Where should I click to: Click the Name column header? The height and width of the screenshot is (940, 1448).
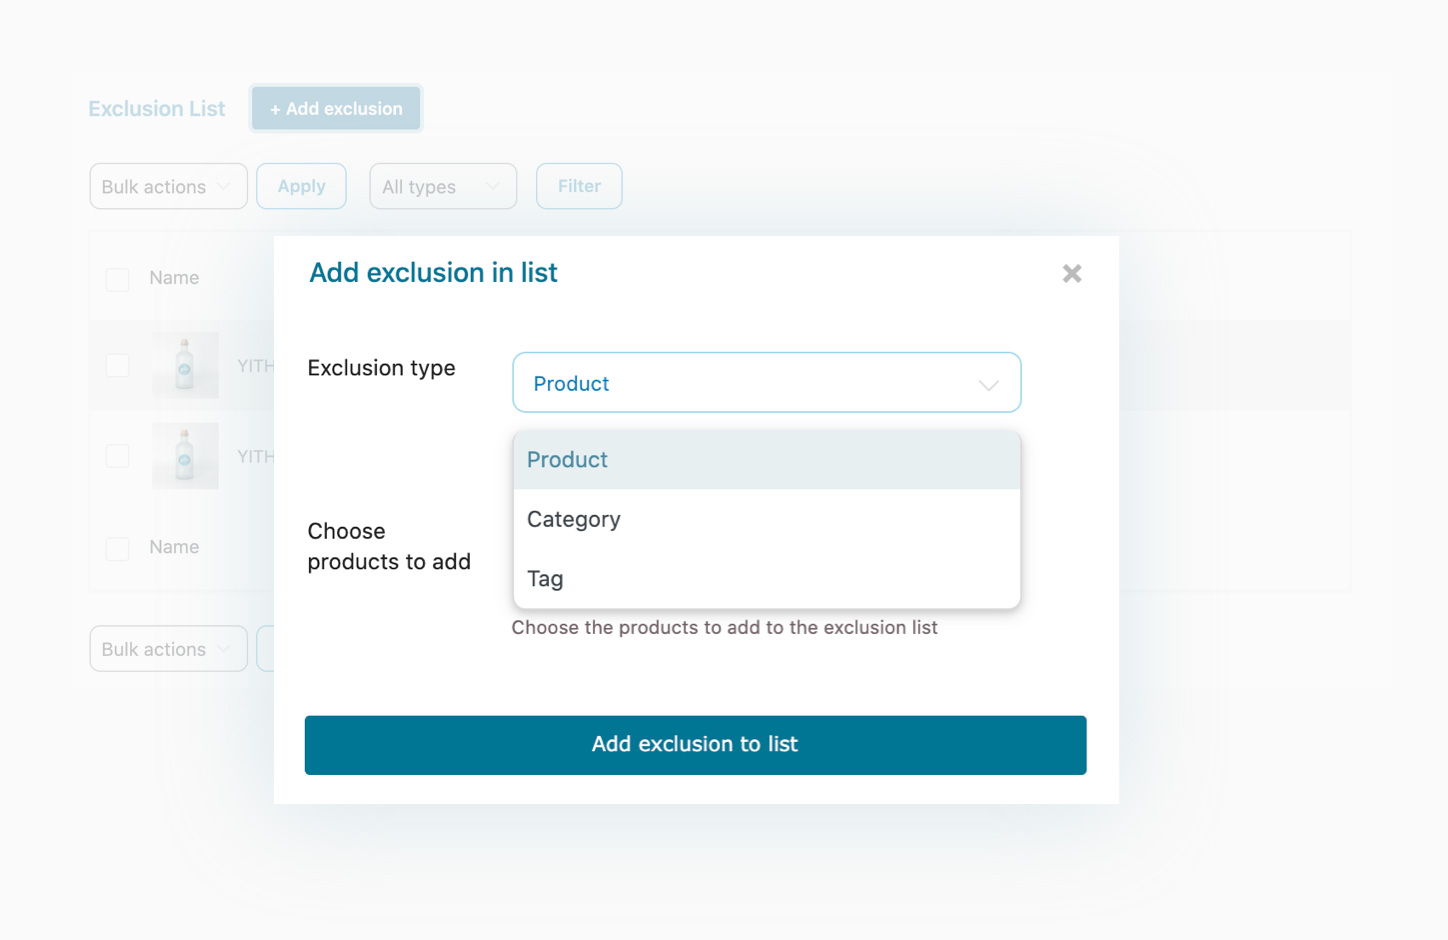tap(173, 277)
